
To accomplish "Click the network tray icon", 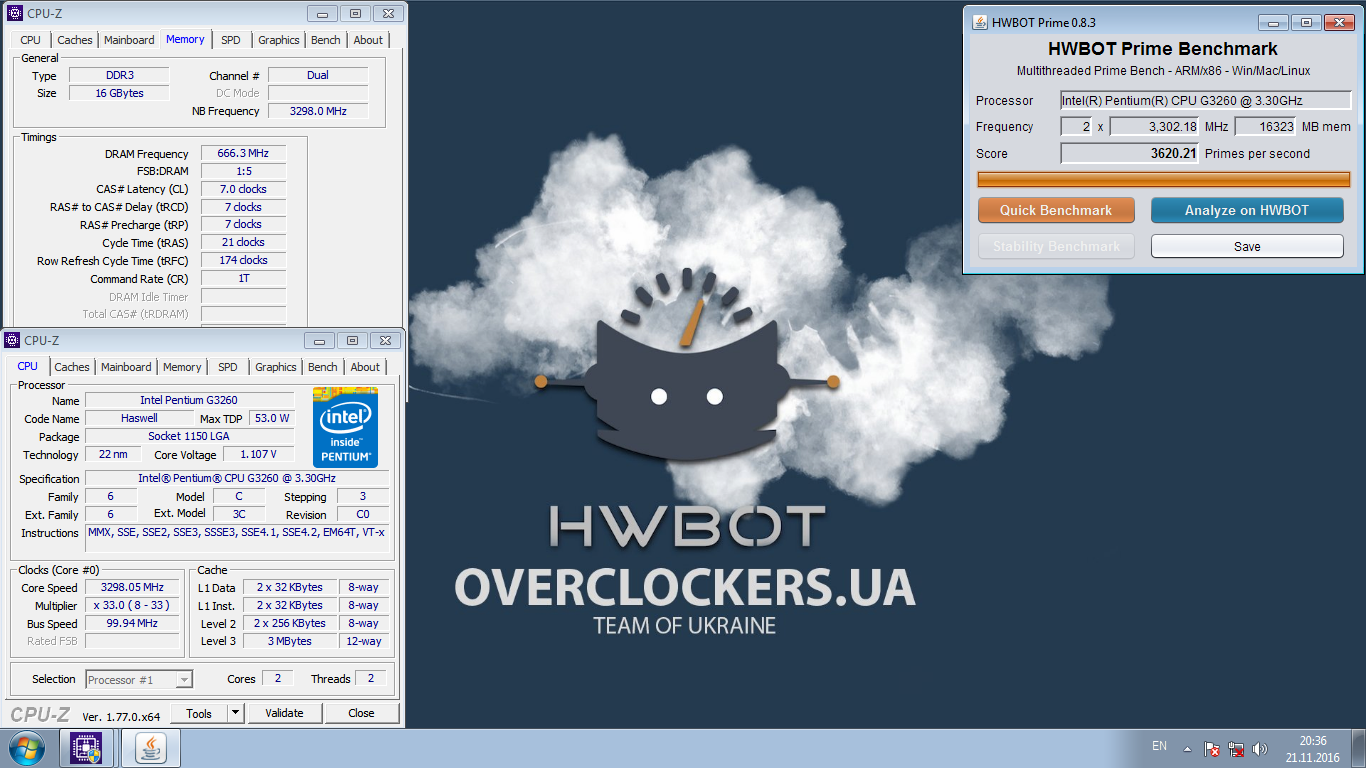I will point(1236,748).
